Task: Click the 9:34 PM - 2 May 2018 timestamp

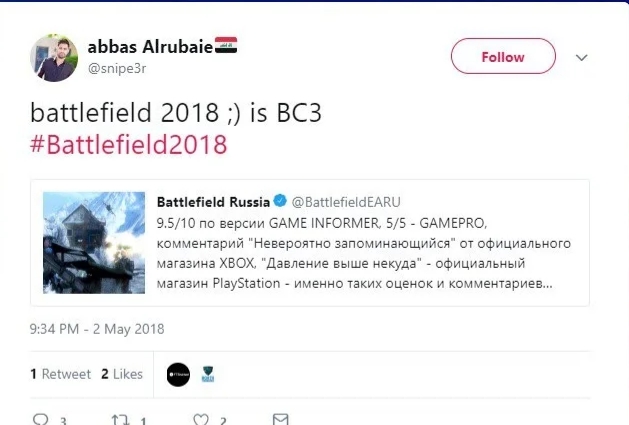Action: [97, 329]
